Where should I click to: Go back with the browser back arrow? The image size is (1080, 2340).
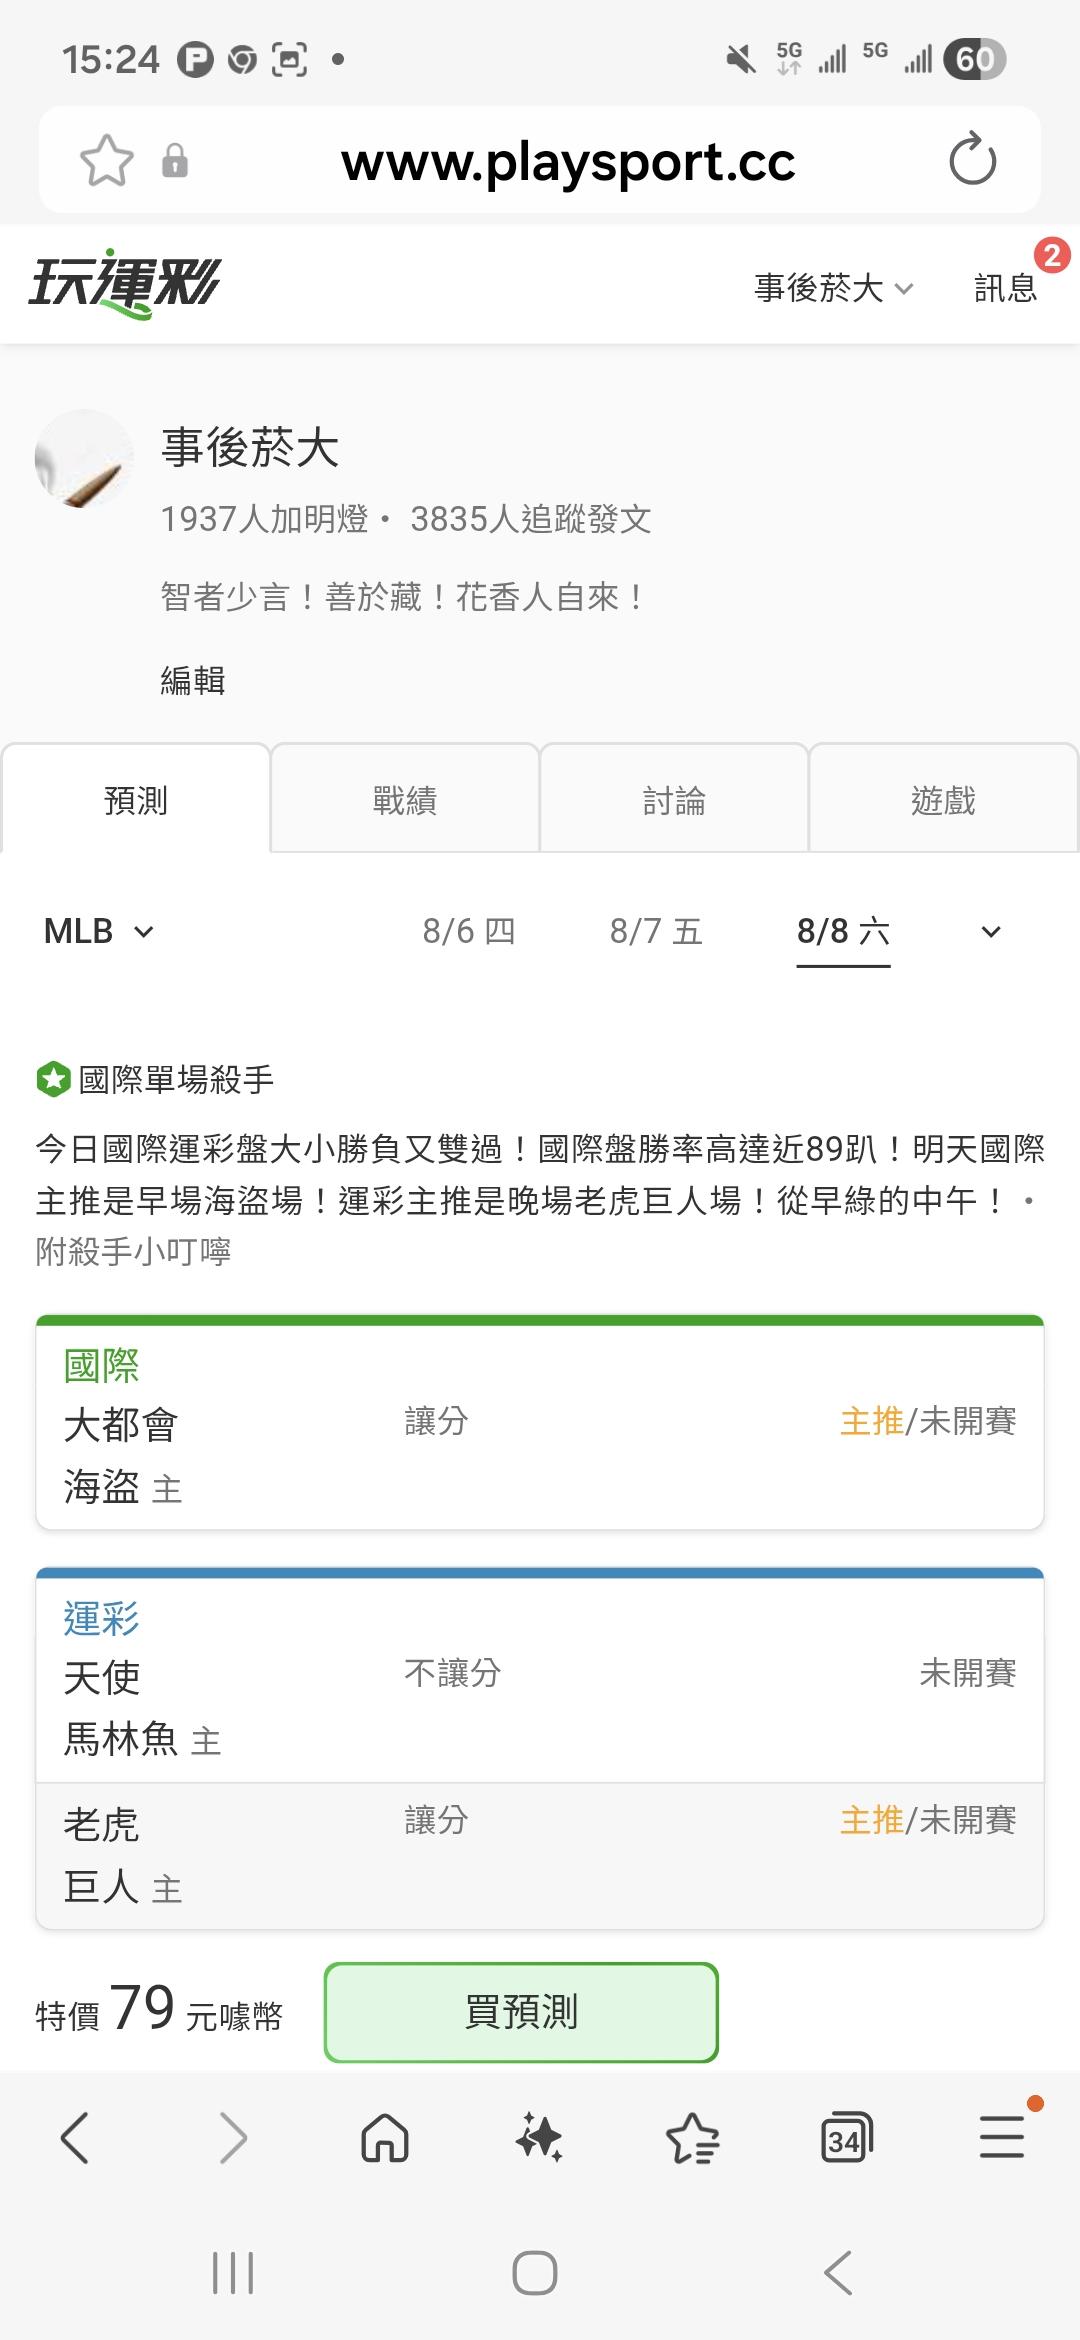[x=75, y=2138]
